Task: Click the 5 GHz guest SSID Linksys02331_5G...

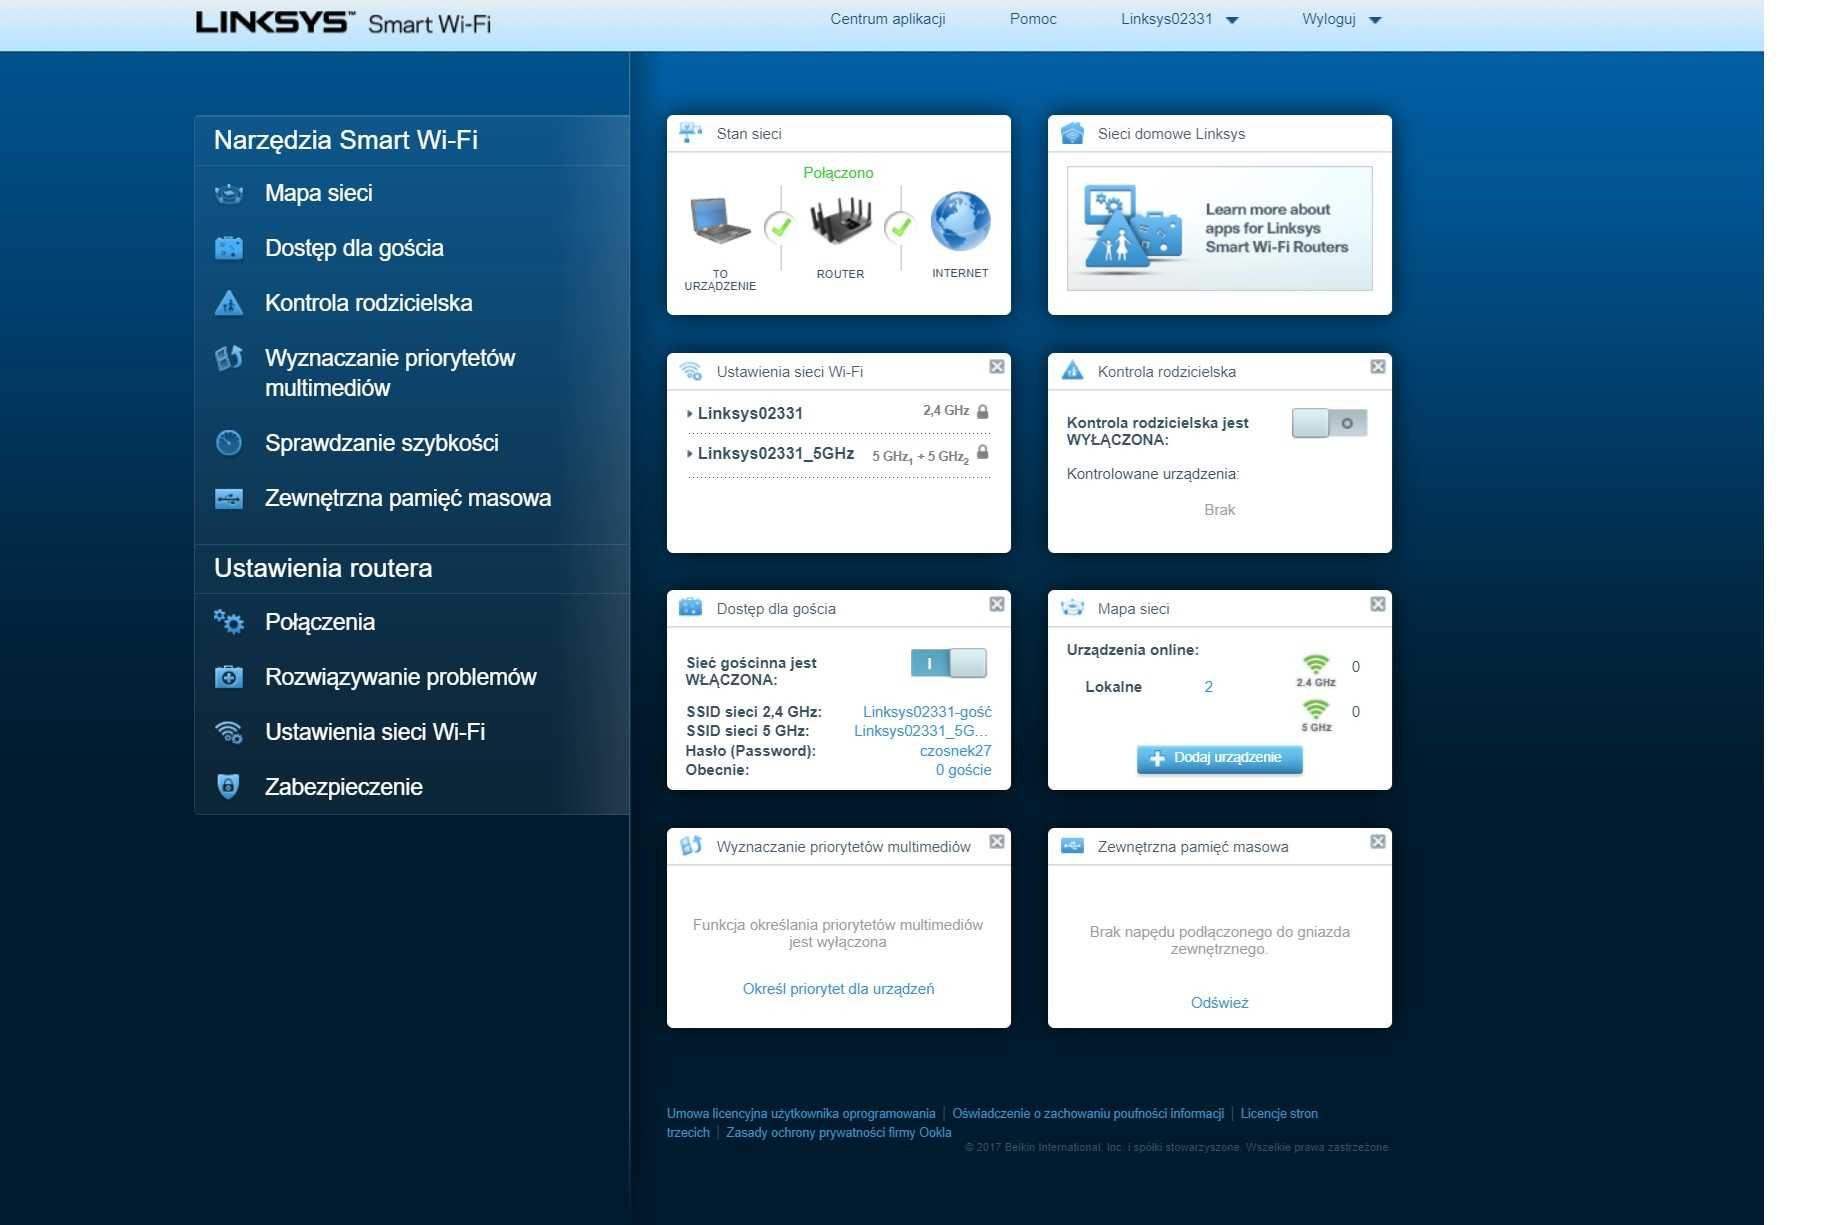Action: click(x=921, y=731)
